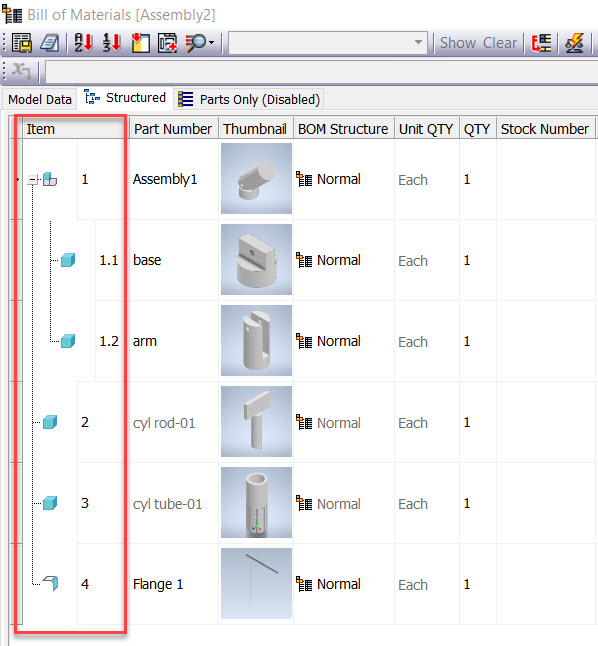Collapse the Assembly1 tree node

(33, 180)
